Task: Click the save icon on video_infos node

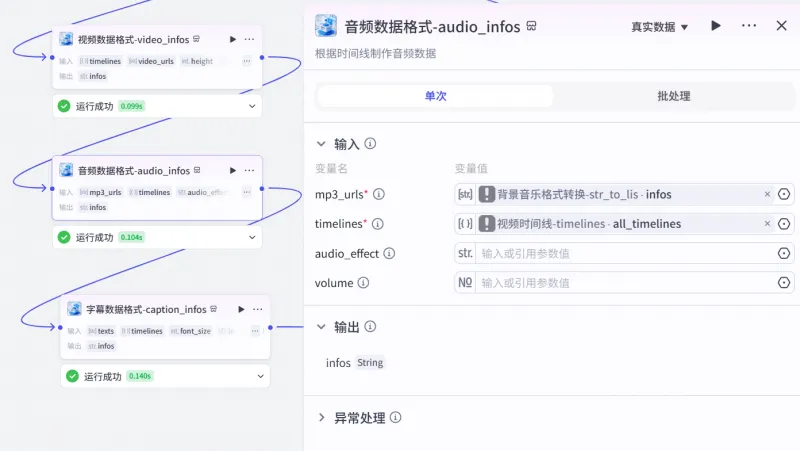Action: (196, 39)
